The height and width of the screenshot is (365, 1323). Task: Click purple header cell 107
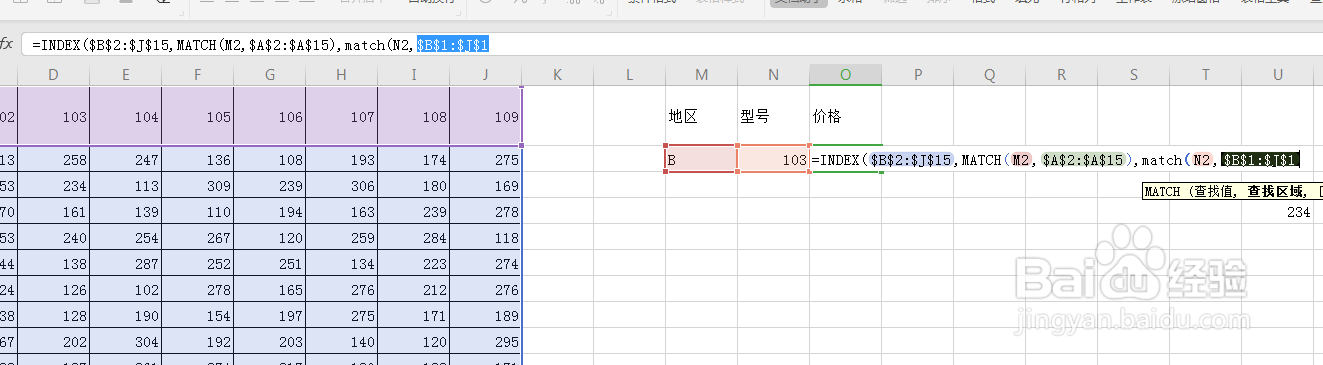point(341,116)
